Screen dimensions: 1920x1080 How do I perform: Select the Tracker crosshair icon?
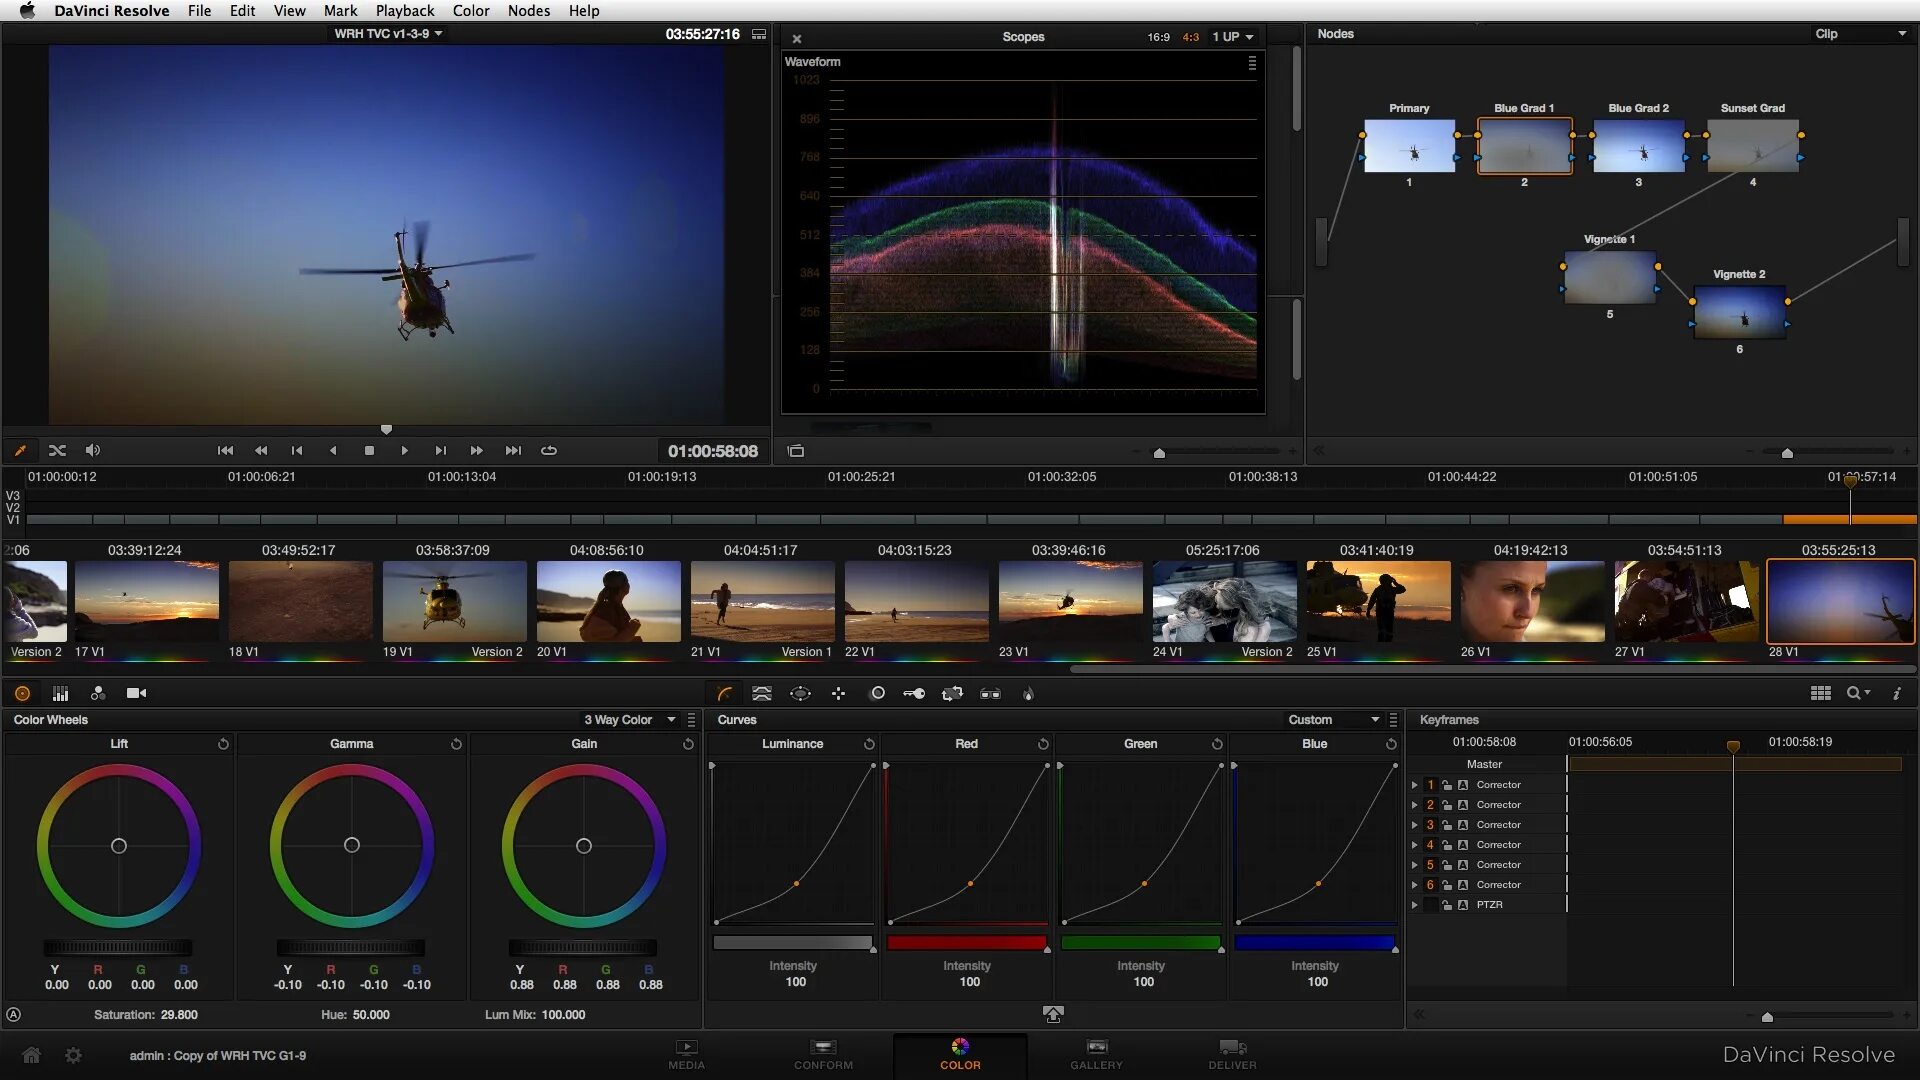(838, 693)
